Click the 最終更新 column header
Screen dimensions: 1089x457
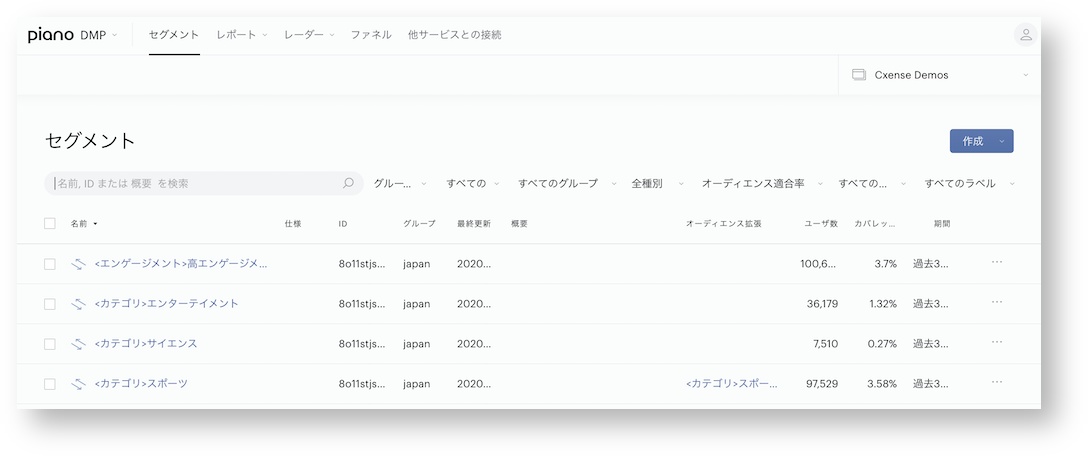pyautogui.click(x=474, y=224)
